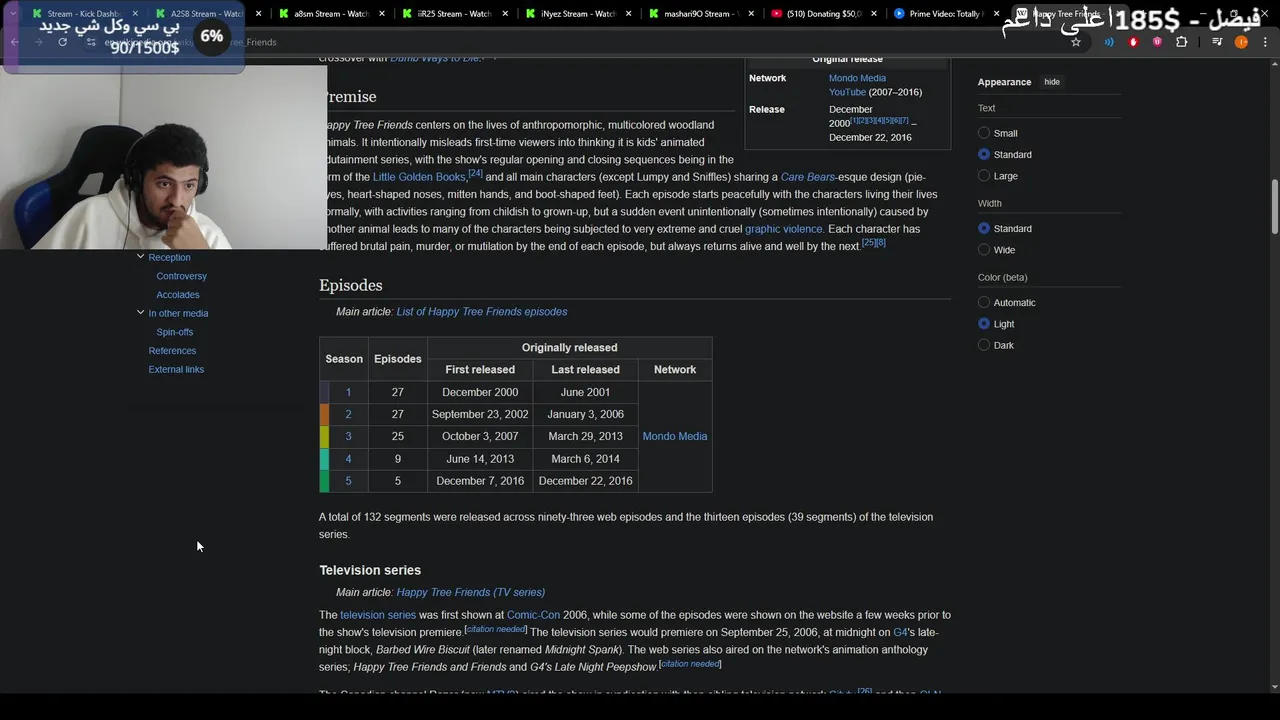Switch to the Prime Video: Totally tab

pos(945,14)
